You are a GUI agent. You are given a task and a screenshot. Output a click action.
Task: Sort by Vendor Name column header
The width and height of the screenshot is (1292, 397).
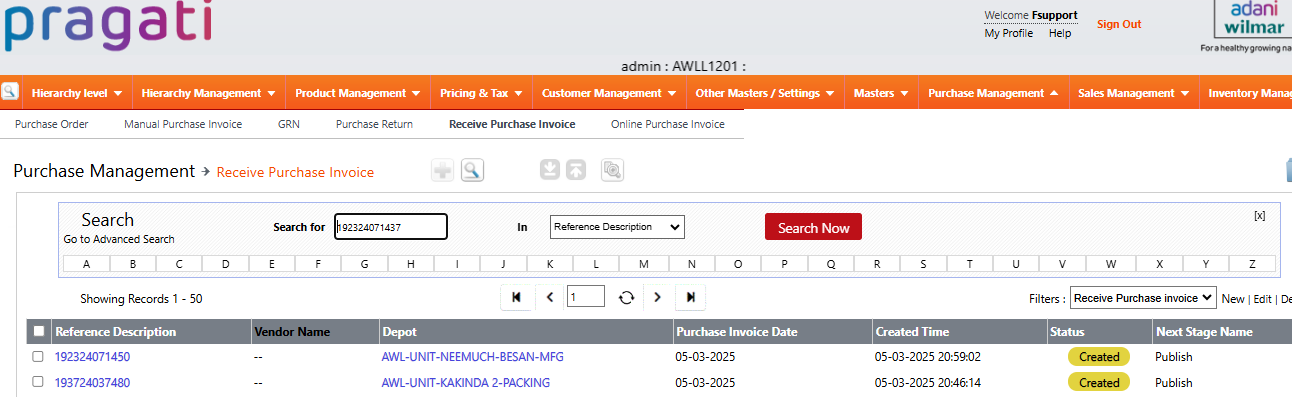pos(292,332)
